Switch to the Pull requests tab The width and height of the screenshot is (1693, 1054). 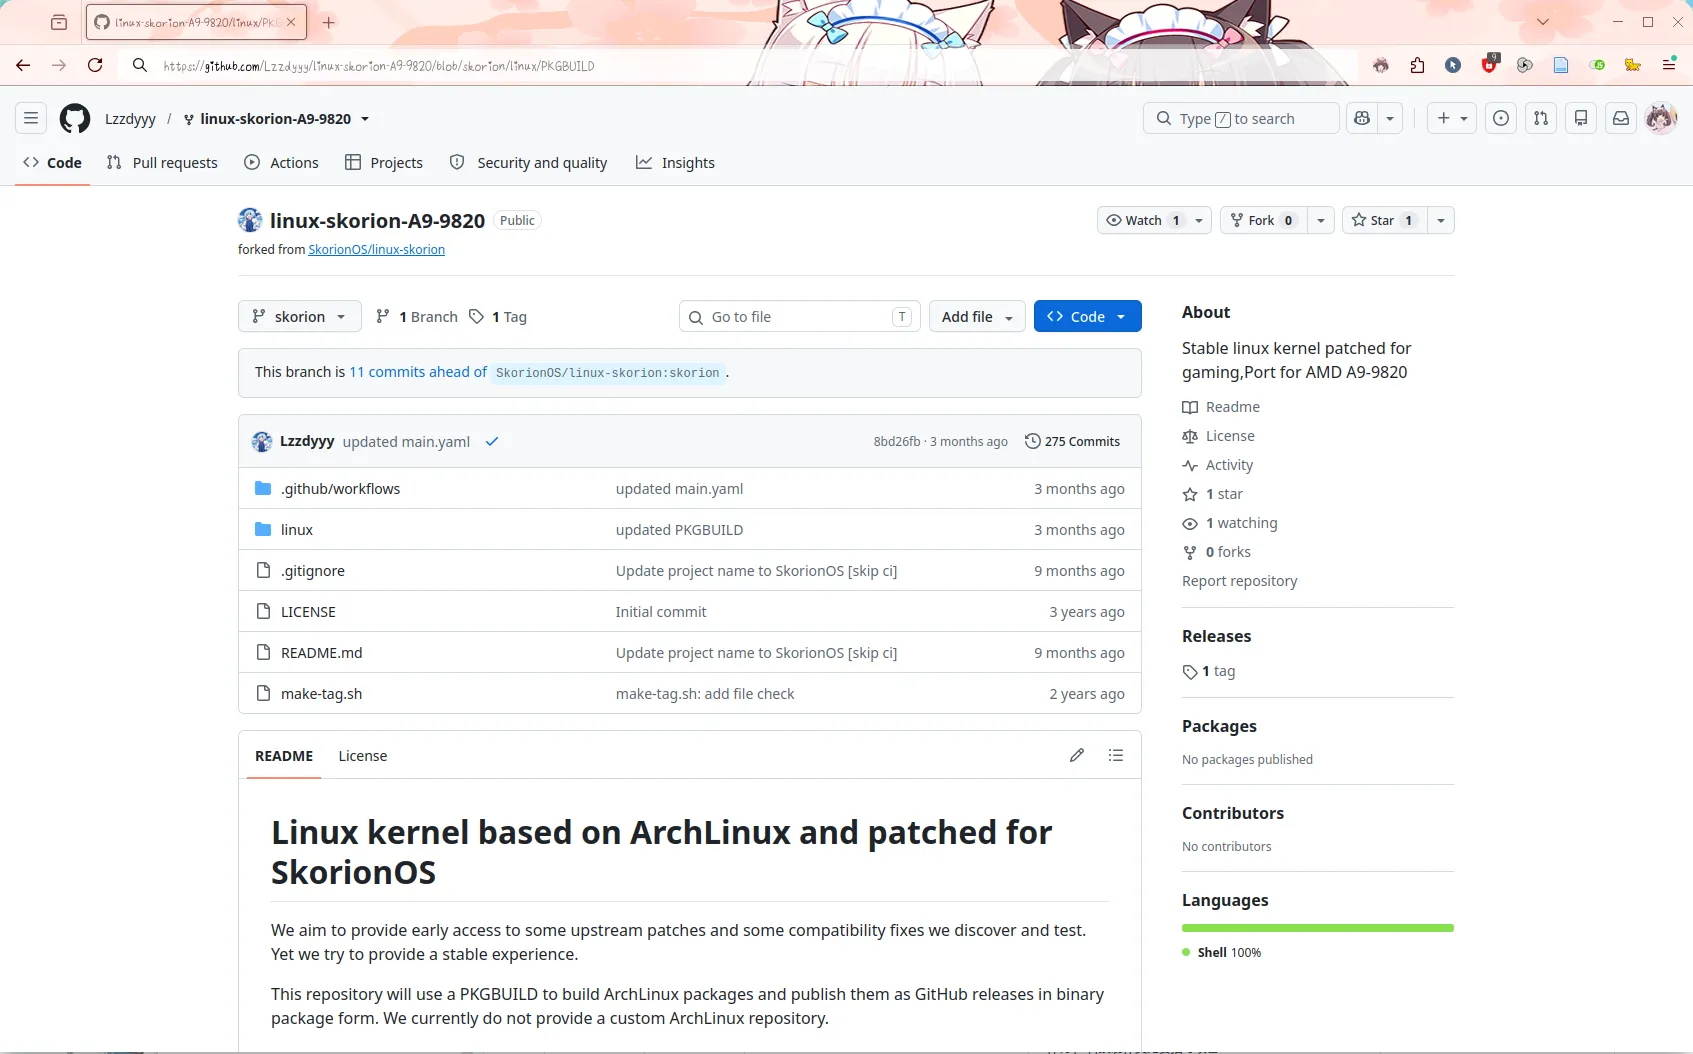click(x=162, y=162)
